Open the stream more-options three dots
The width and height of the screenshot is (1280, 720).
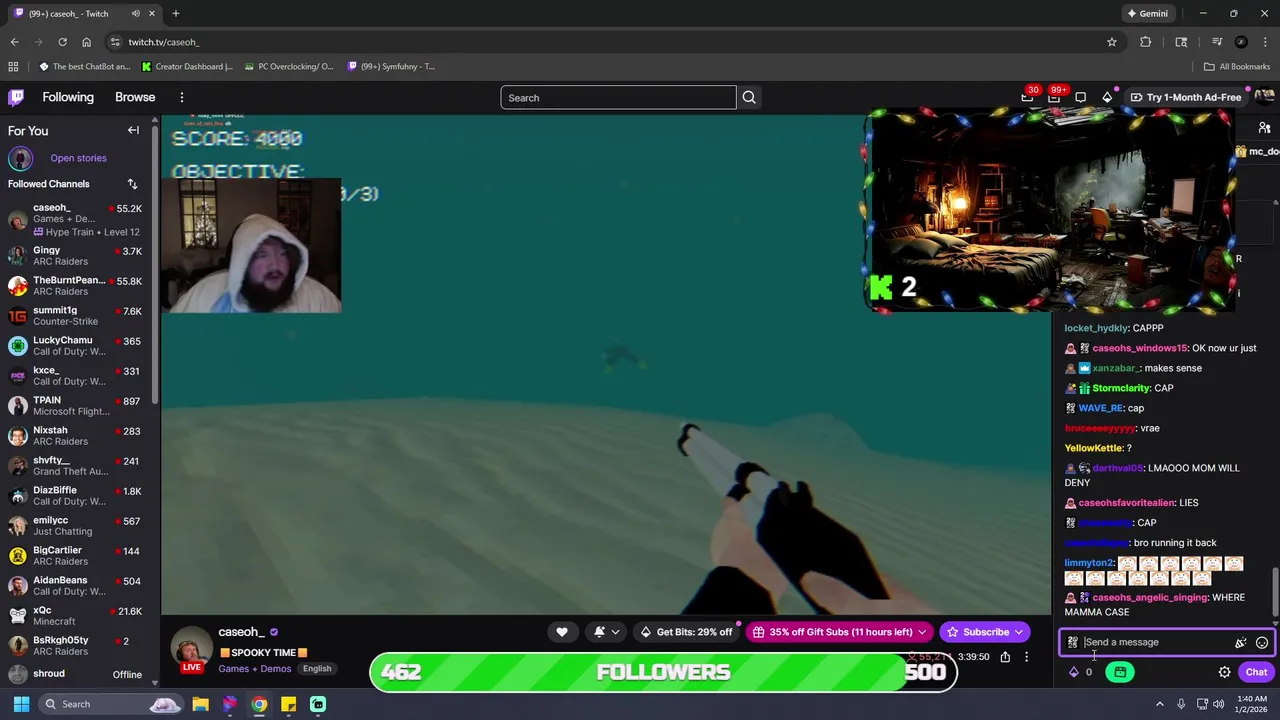1026,657
